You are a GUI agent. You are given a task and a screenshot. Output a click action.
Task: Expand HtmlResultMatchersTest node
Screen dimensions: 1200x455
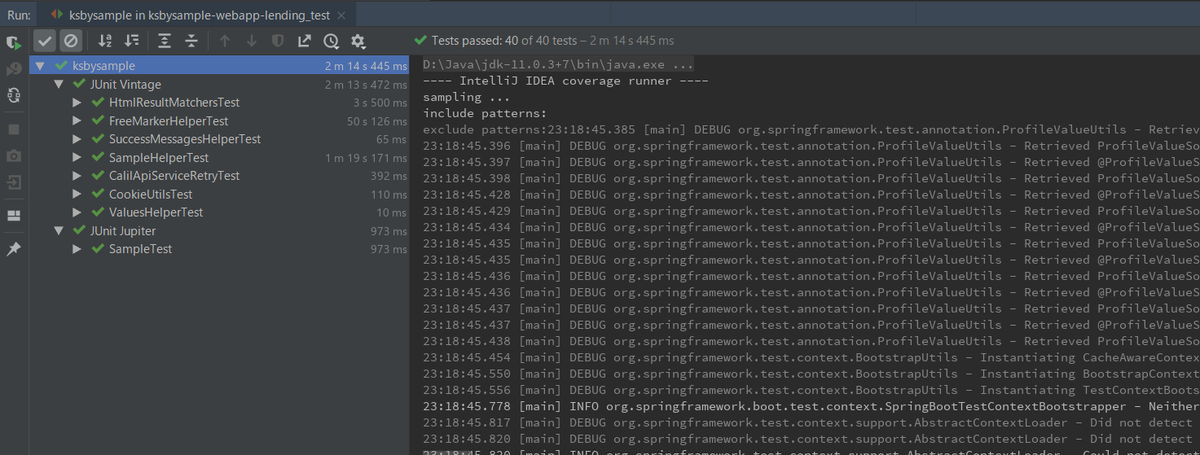77,103
